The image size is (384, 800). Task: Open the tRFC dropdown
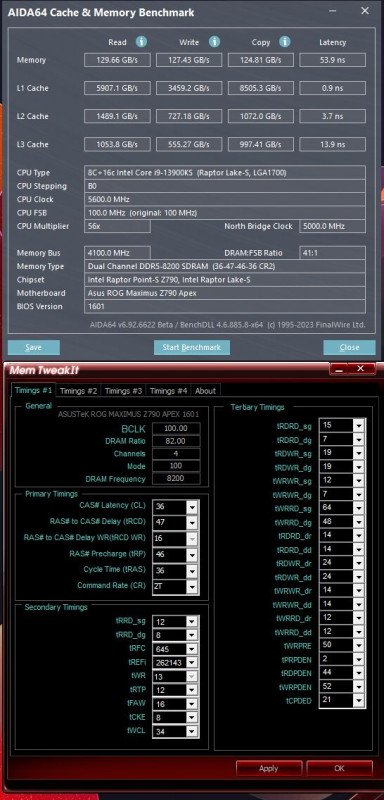pyautogui.click(x=192, y=649)
